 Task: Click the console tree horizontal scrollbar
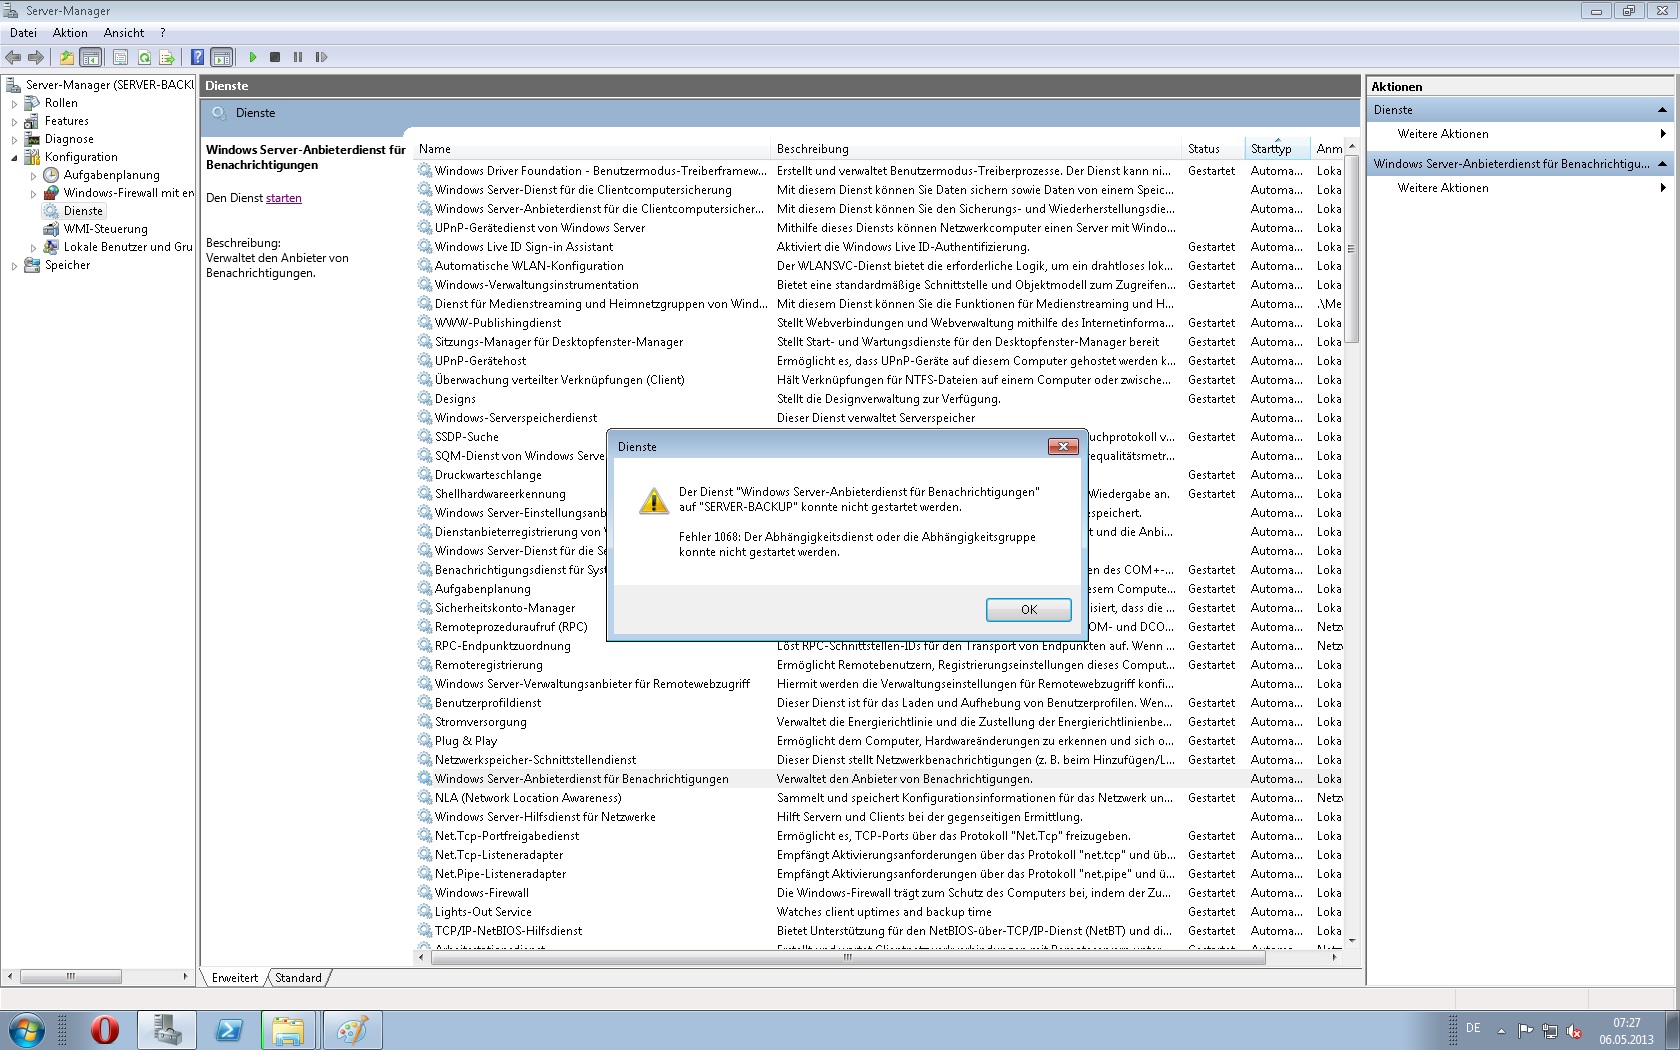[71, 976]
